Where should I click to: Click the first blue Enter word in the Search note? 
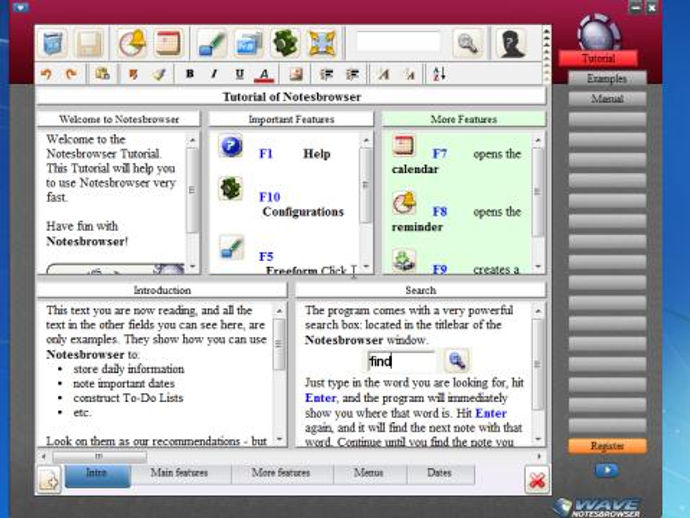click(x=320, y=398)
